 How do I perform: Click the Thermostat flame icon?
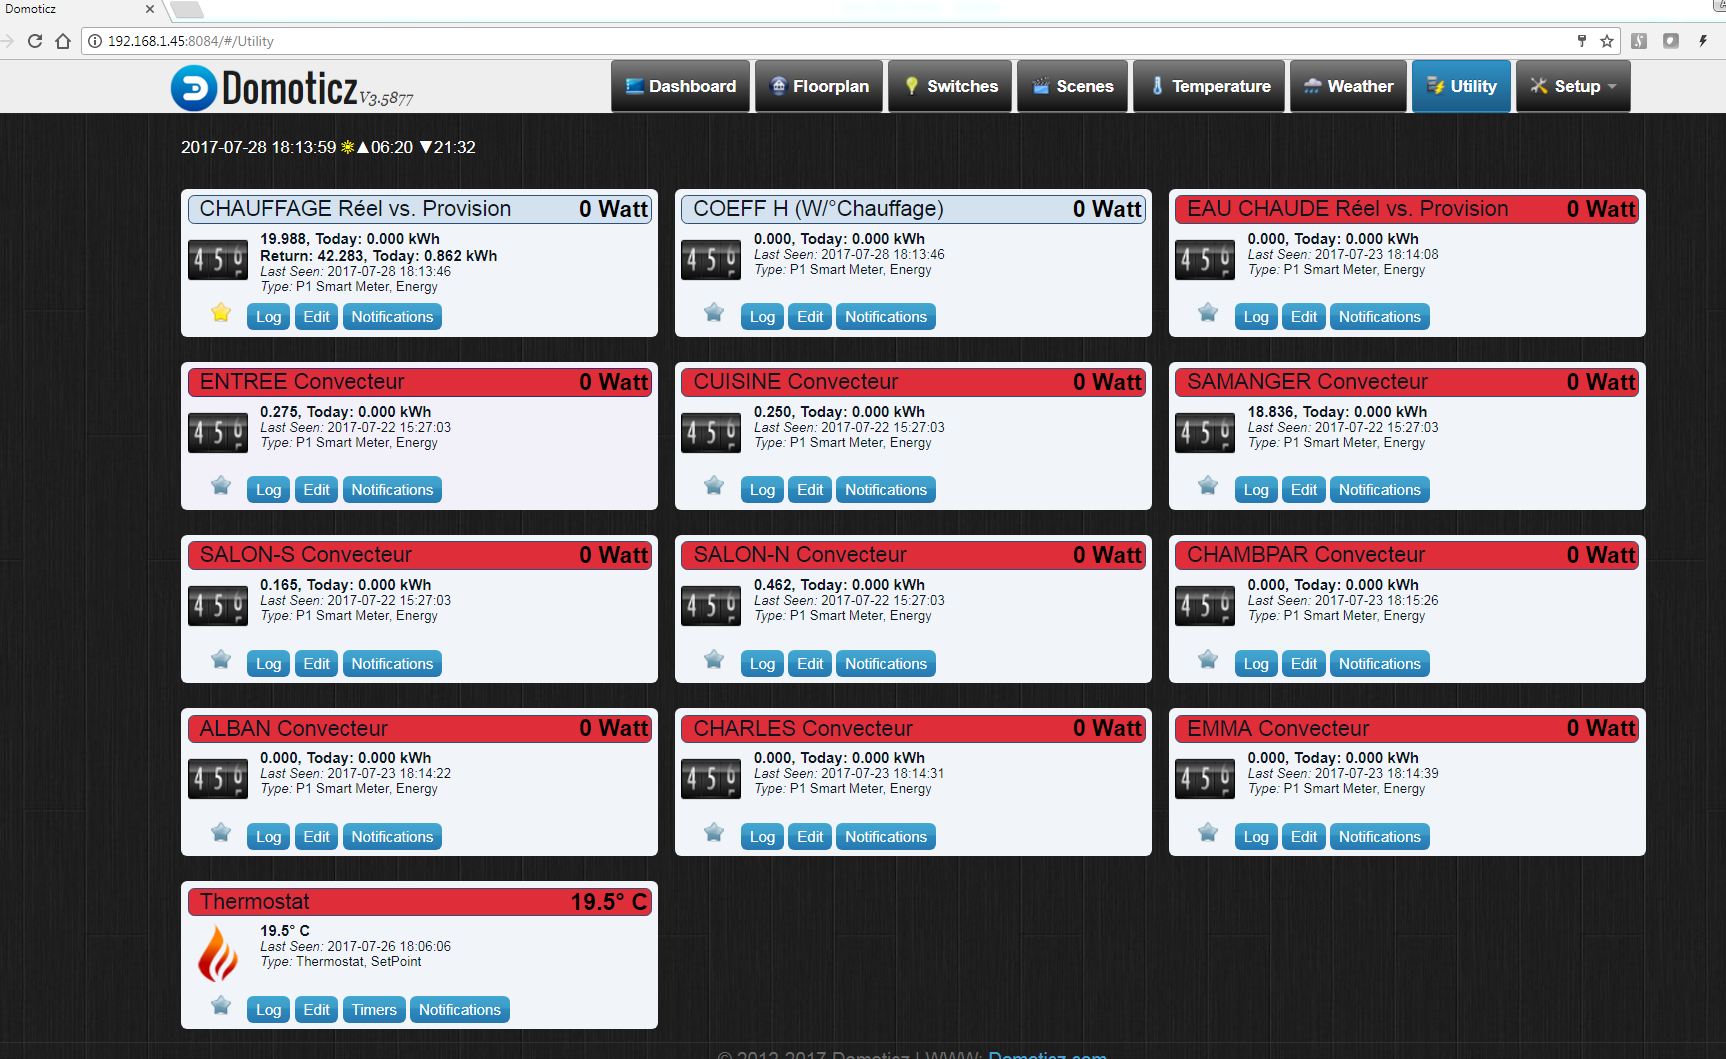217,953
